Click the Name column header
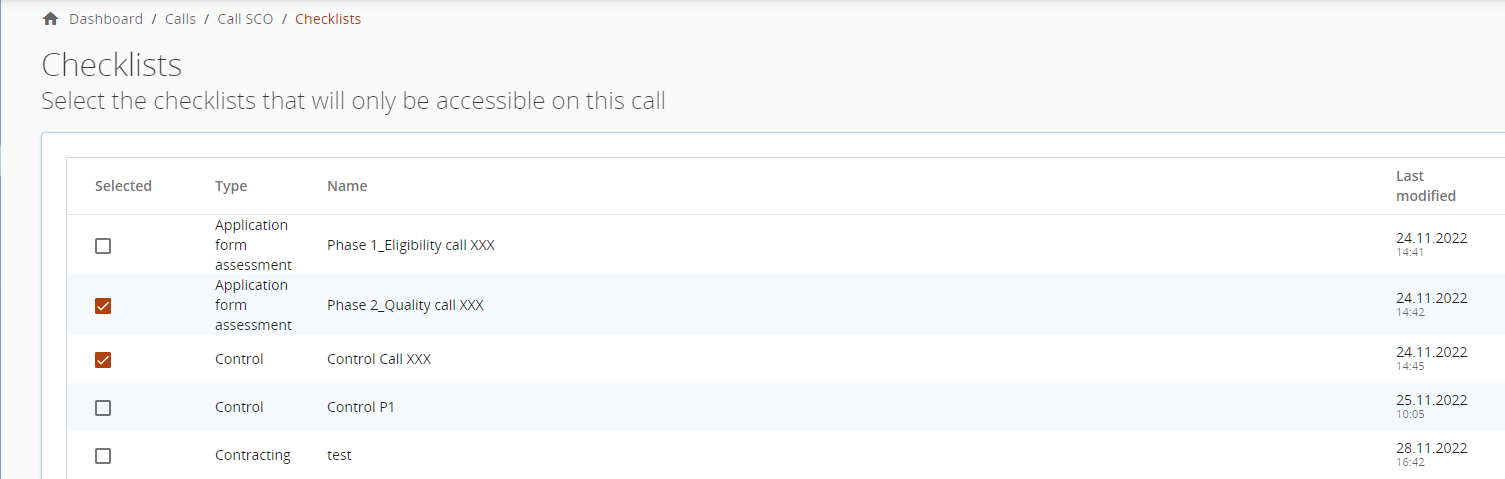 (x=347, y=186)
